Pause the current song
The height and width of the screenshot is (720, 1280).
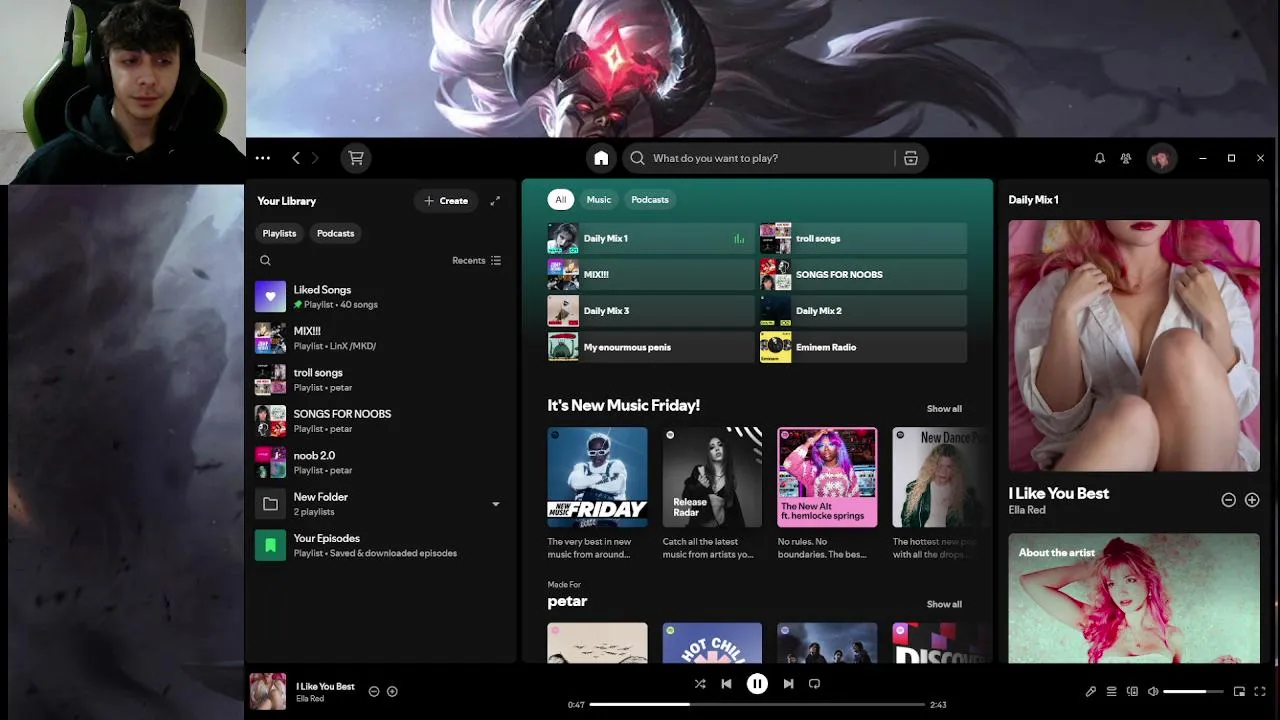(757, 684)
